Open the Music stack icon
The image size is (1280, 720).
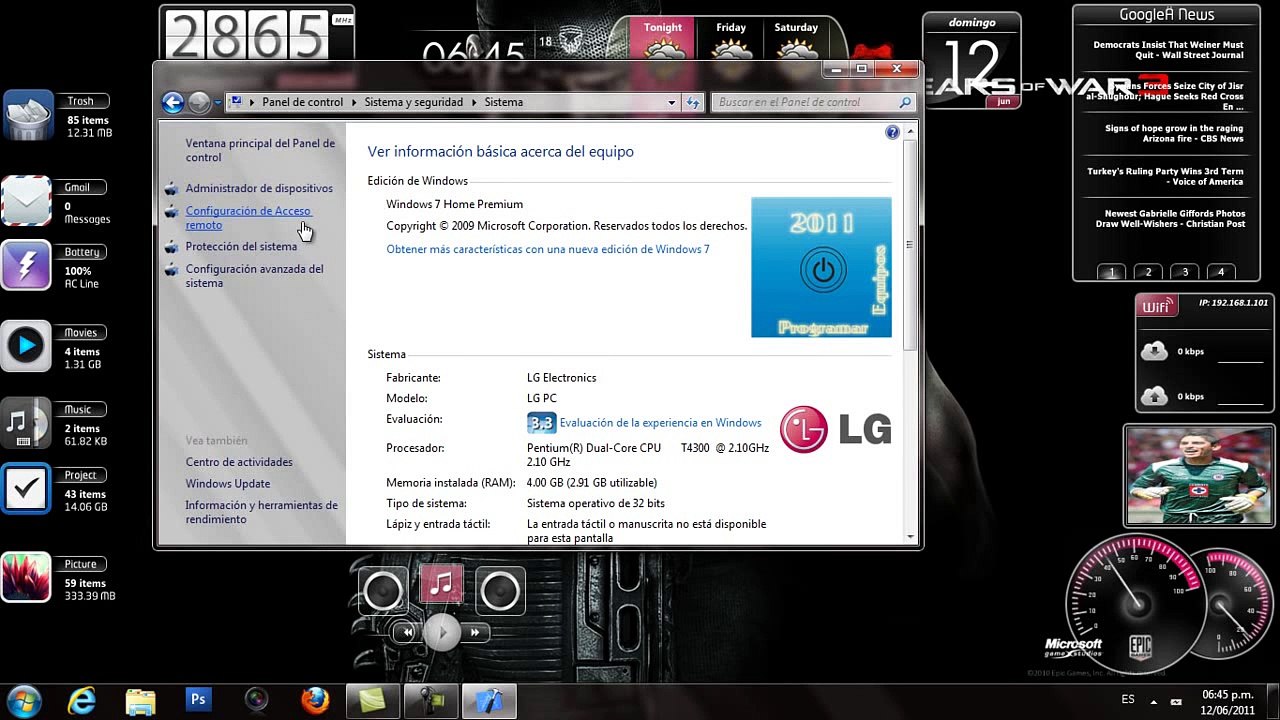[x=27, y=423]
